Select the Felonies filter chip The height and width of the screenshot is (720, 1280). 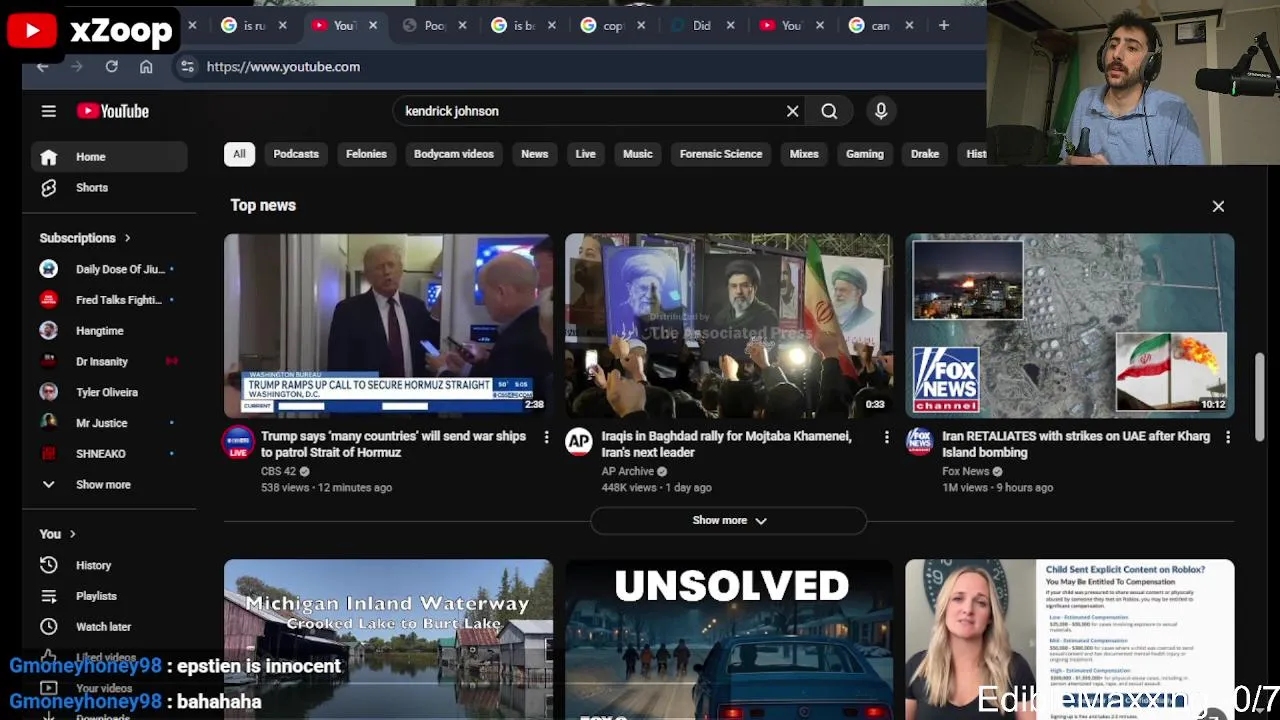pyautogui.click(x=366, y=154)
